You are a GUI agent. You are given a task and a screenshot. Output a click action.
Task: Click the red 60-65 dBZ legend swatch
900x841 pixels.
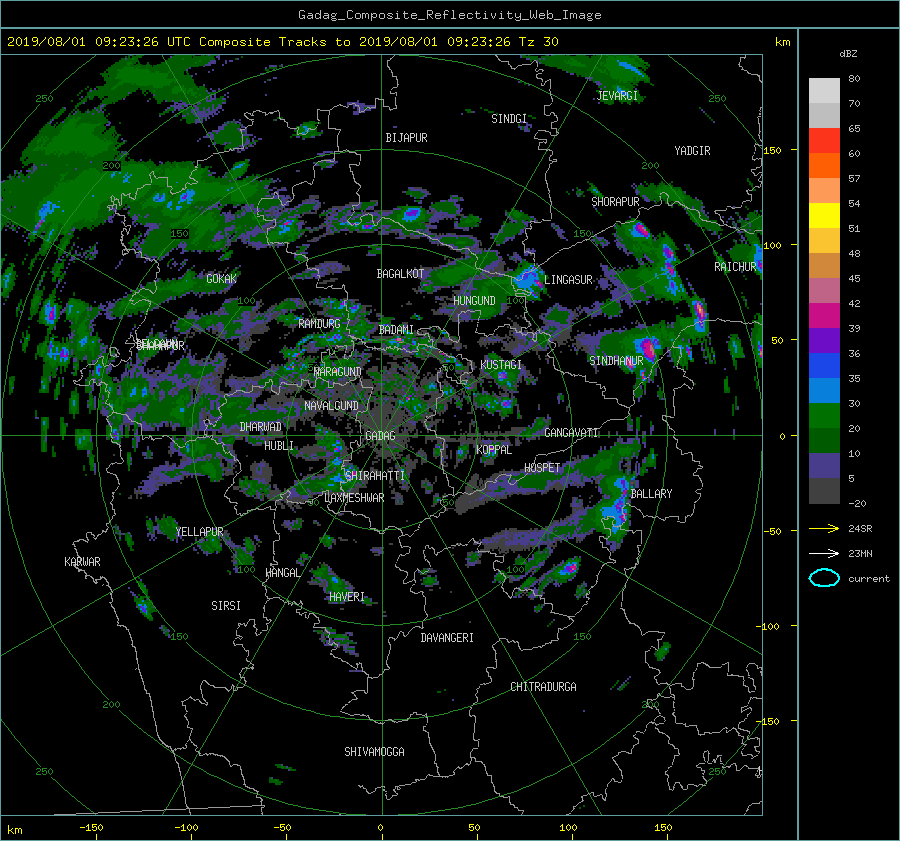click(x=824, y=141)
